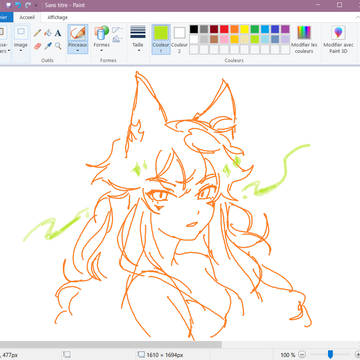Activate Couleur 2 background color
Viewport: 360px width, 360px height.
point(179,39)
